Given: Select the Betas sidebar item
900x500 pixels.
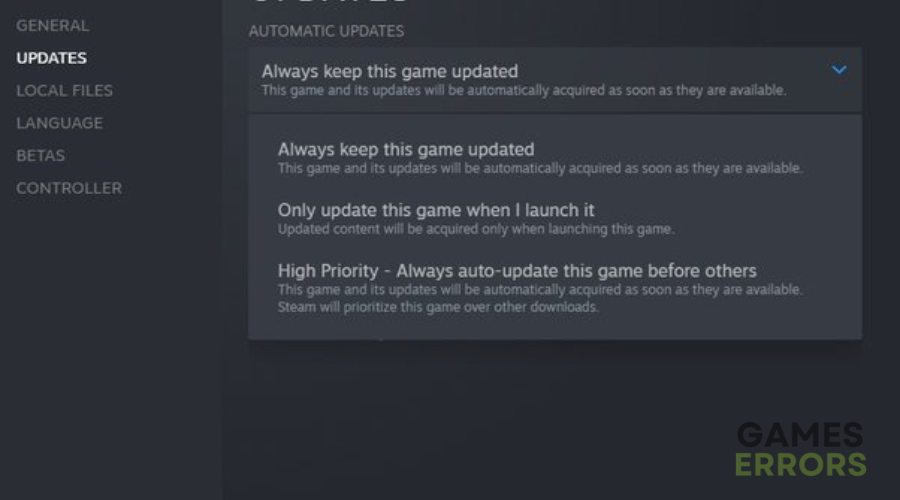Looking at the screenshot, I should (x=40, y=156).
